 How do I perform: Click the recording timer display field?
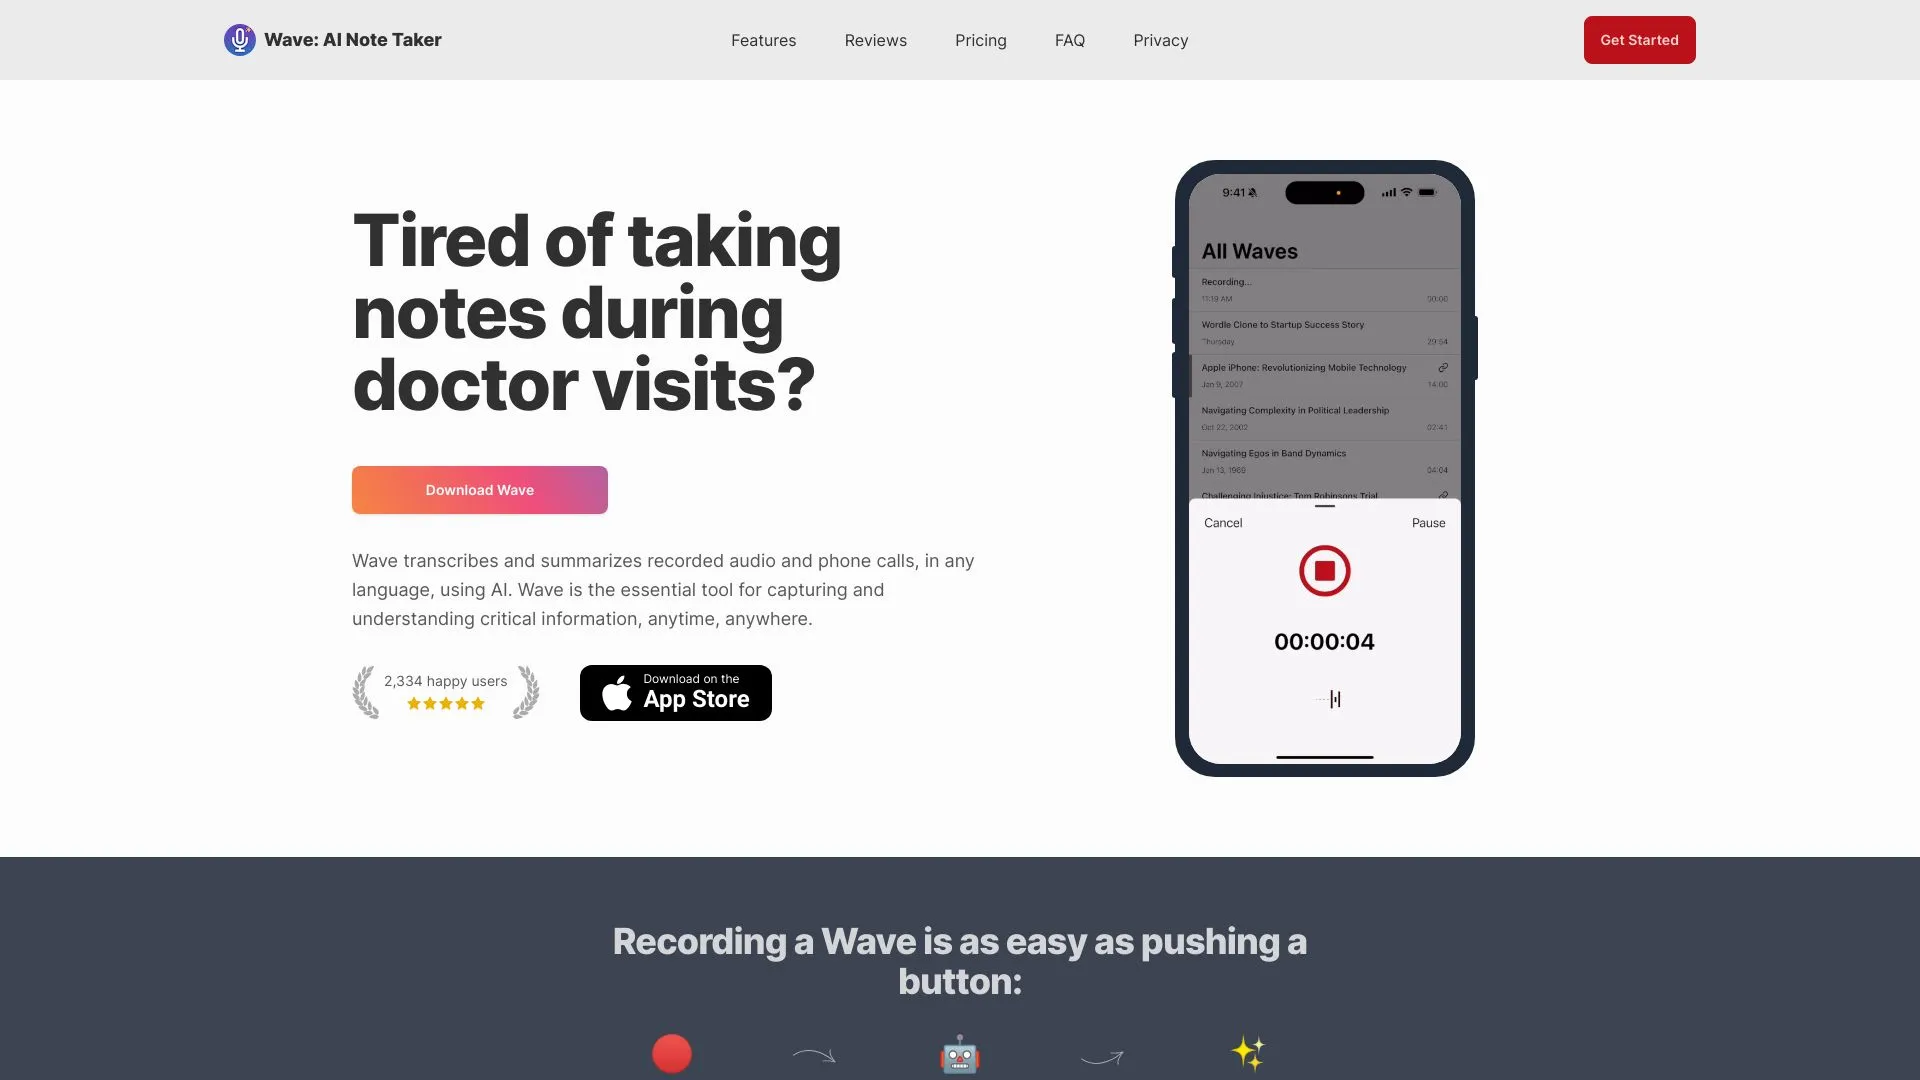[x=1324, y=642]
